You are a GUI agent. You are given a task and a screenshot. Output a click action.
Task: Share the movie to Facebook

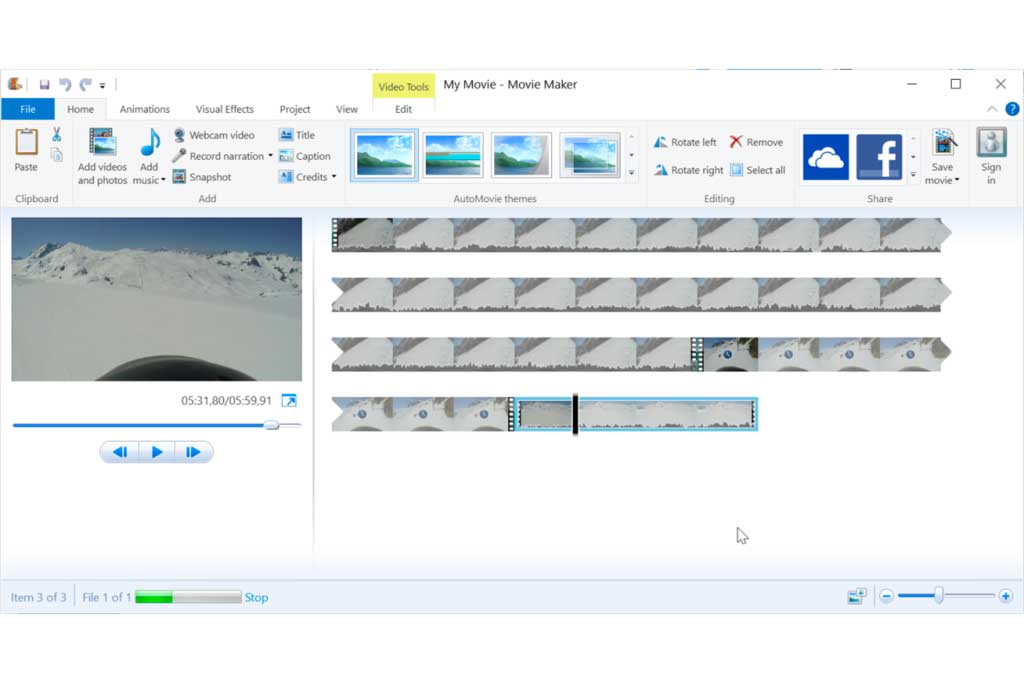[879, 157]
